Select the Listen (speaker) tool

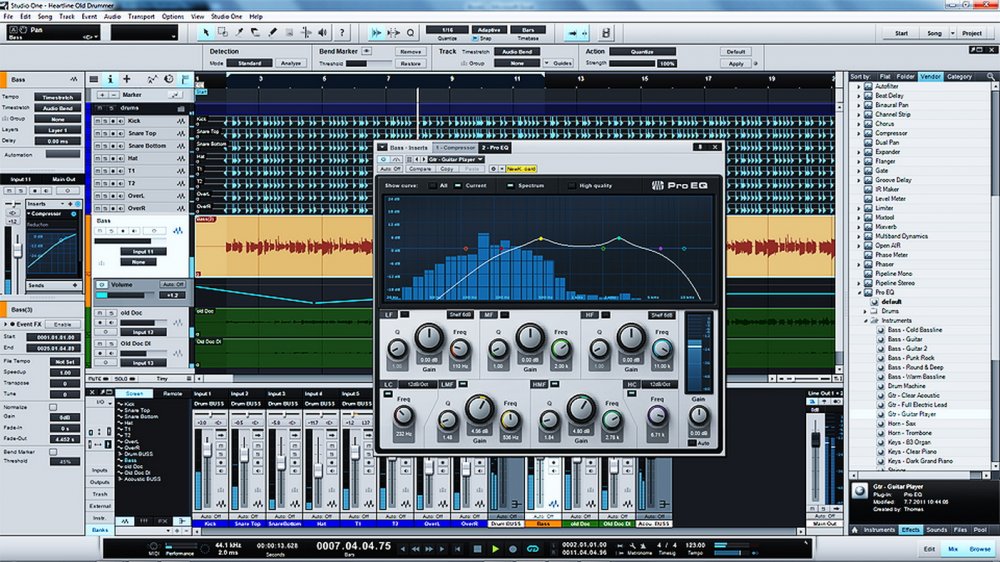coord(323,33)
